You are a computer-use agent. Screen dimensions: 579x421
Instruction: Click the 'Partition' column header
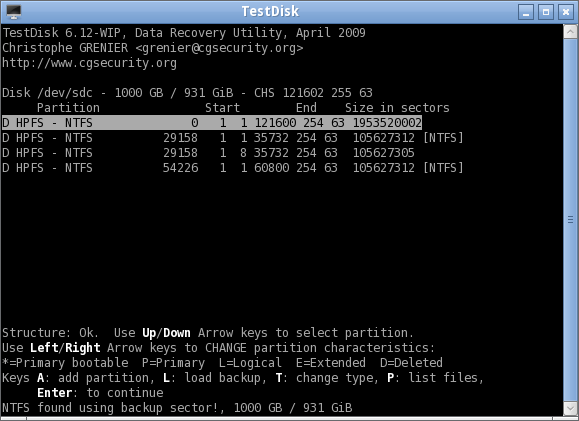(x=68, y=108)
